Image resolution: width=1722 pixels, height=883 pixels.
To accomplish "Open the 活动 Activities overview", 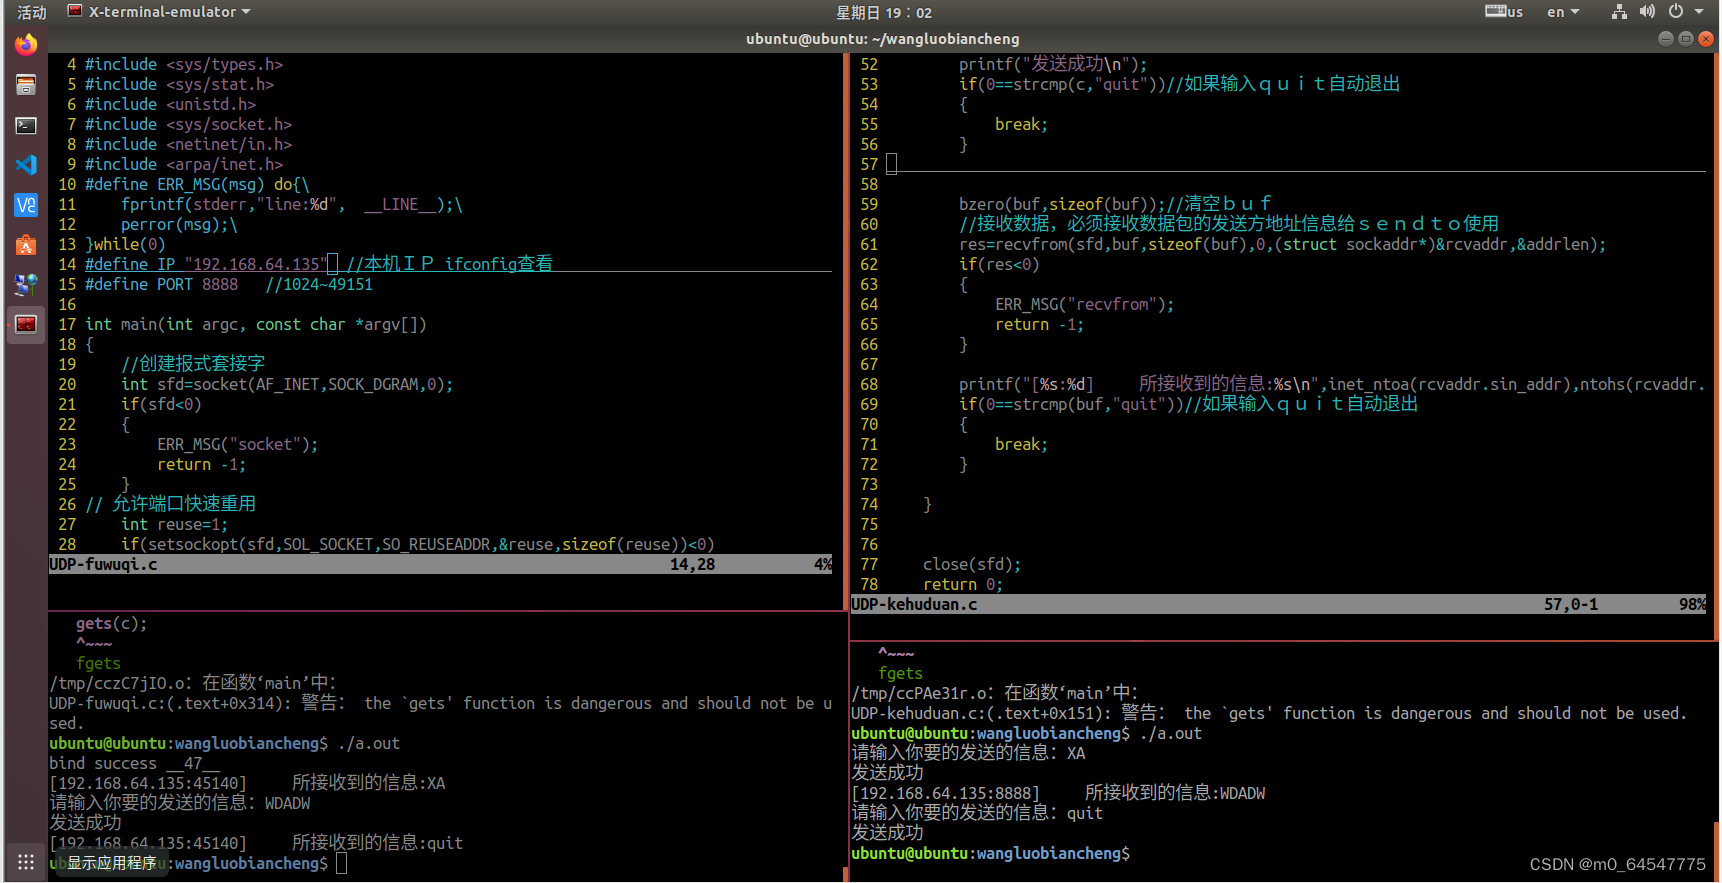I will coord(32,12).
